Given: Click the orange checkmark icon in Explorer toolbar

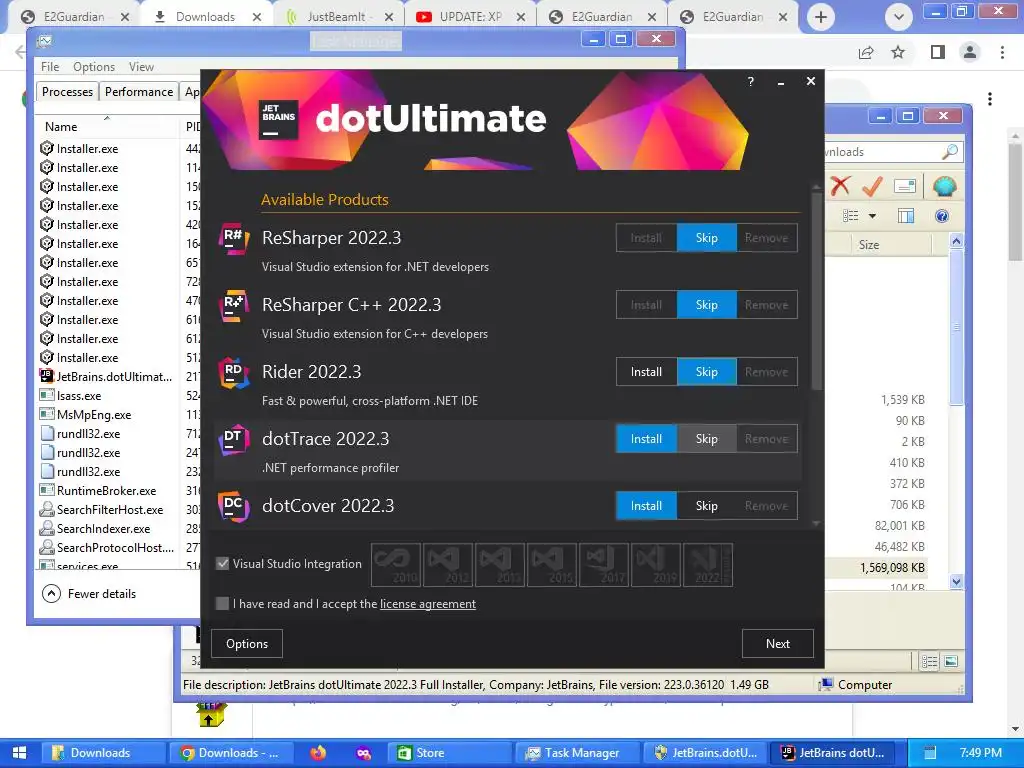Looking at the screenshot, I should pyautogui.click(x=872, y=187).
